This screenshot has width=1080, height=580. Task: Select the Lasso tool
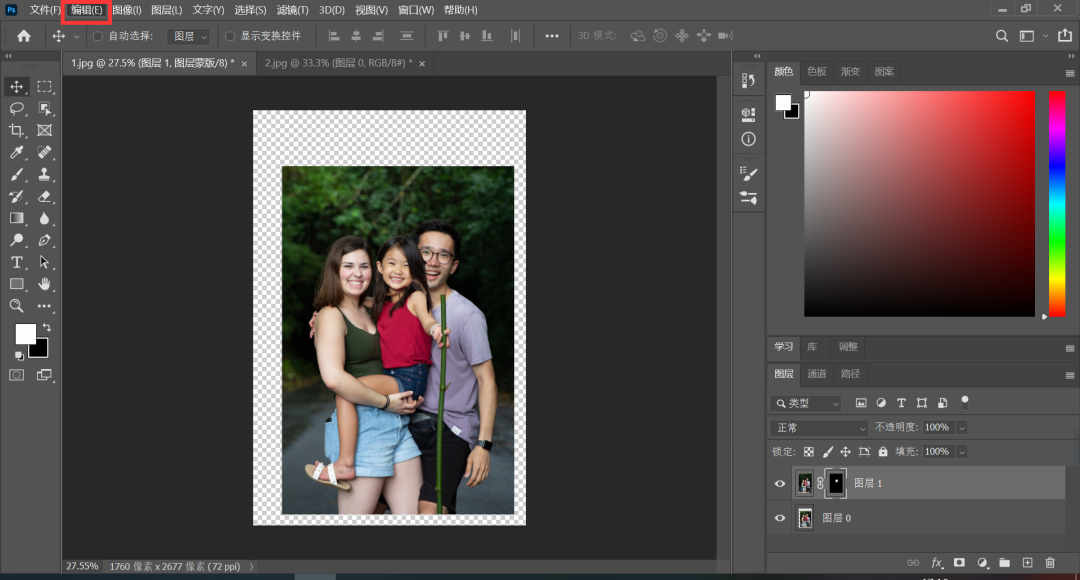[x=17, y=109]
